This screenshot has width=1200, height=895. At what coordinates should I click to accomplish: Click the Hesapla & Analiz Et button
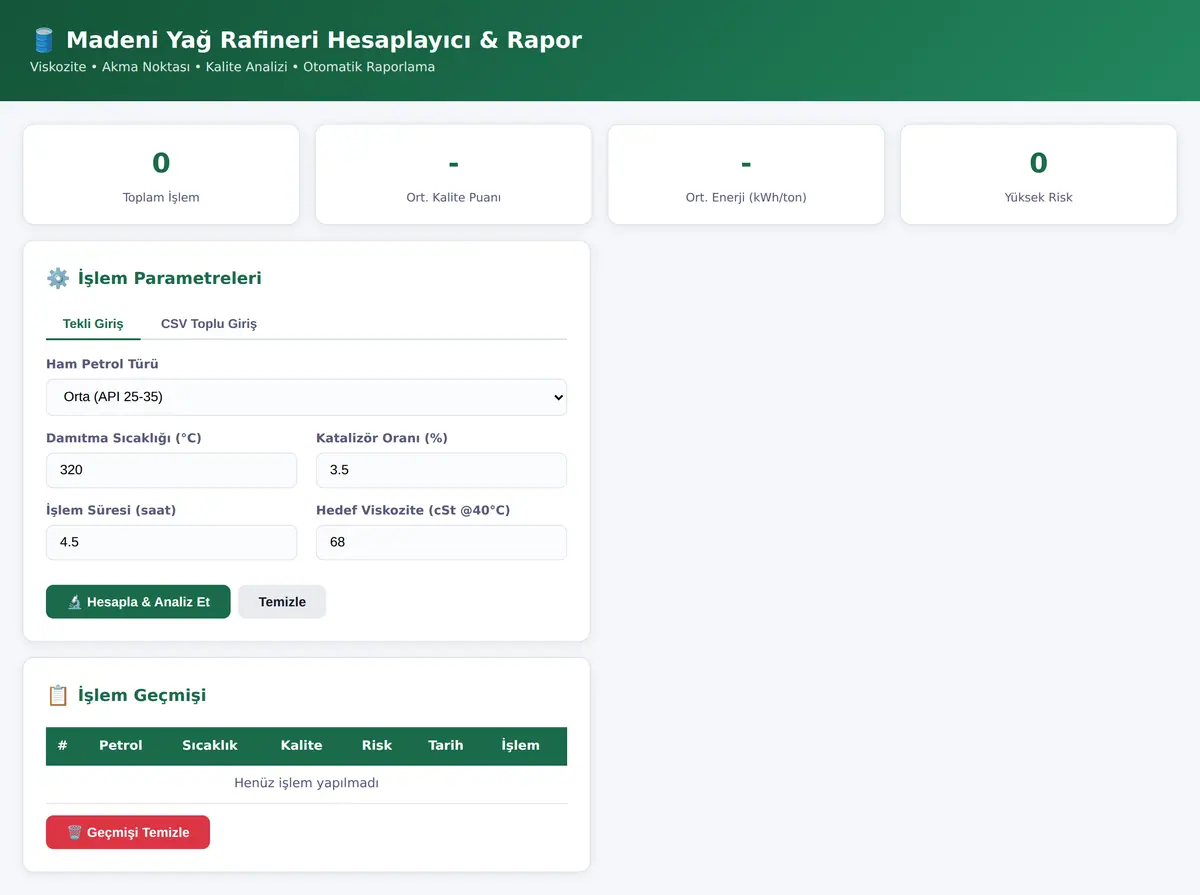click(x=138, y=602)
